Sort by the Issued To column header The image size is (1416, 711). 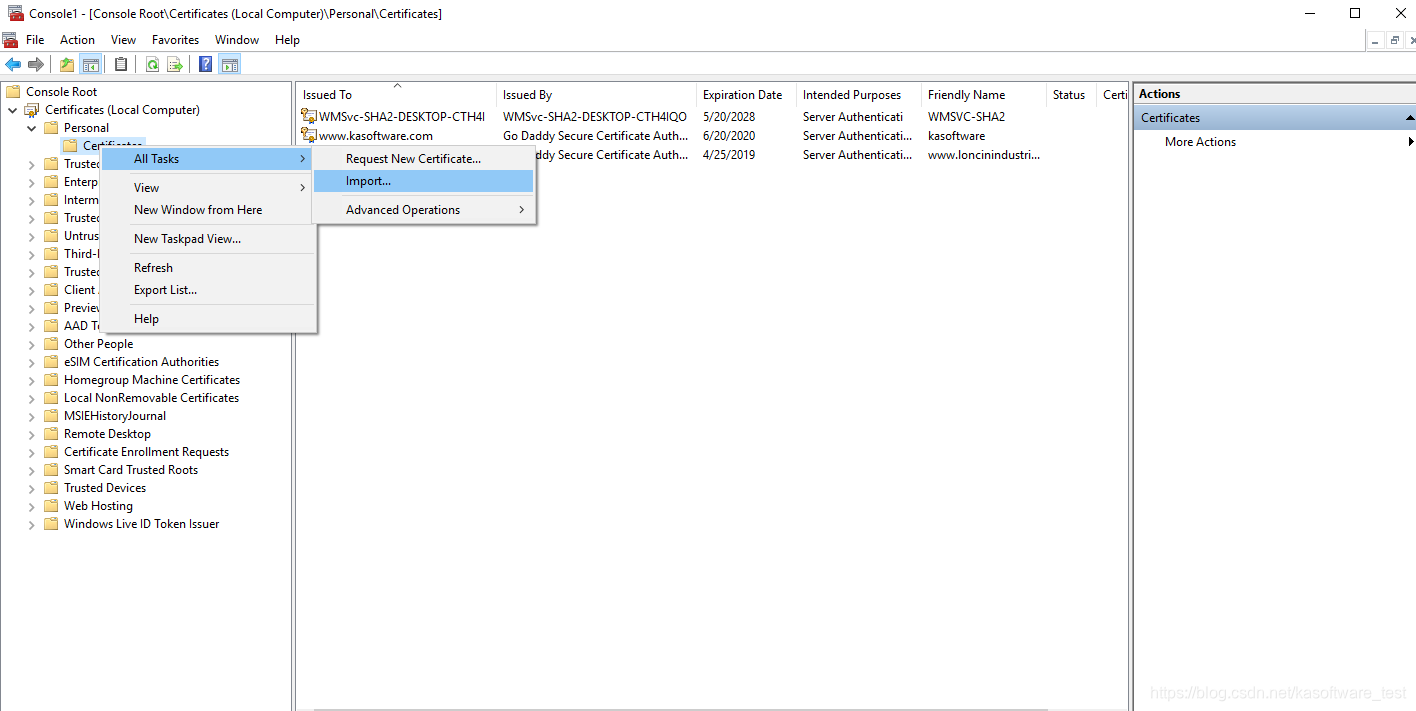point(396,95)
